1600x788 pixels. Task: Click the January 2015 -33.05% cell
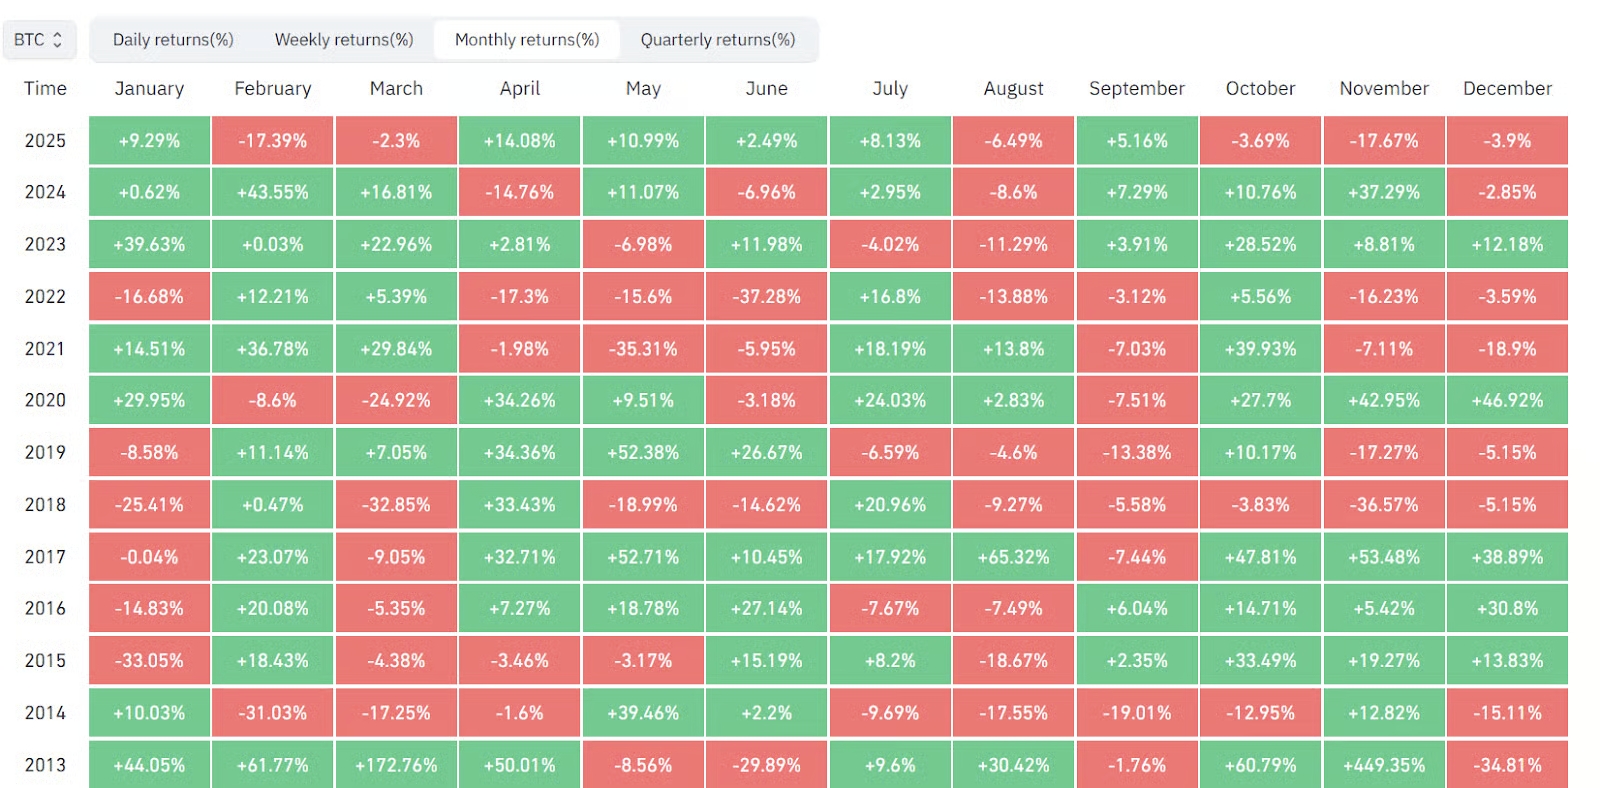[149, 661]
